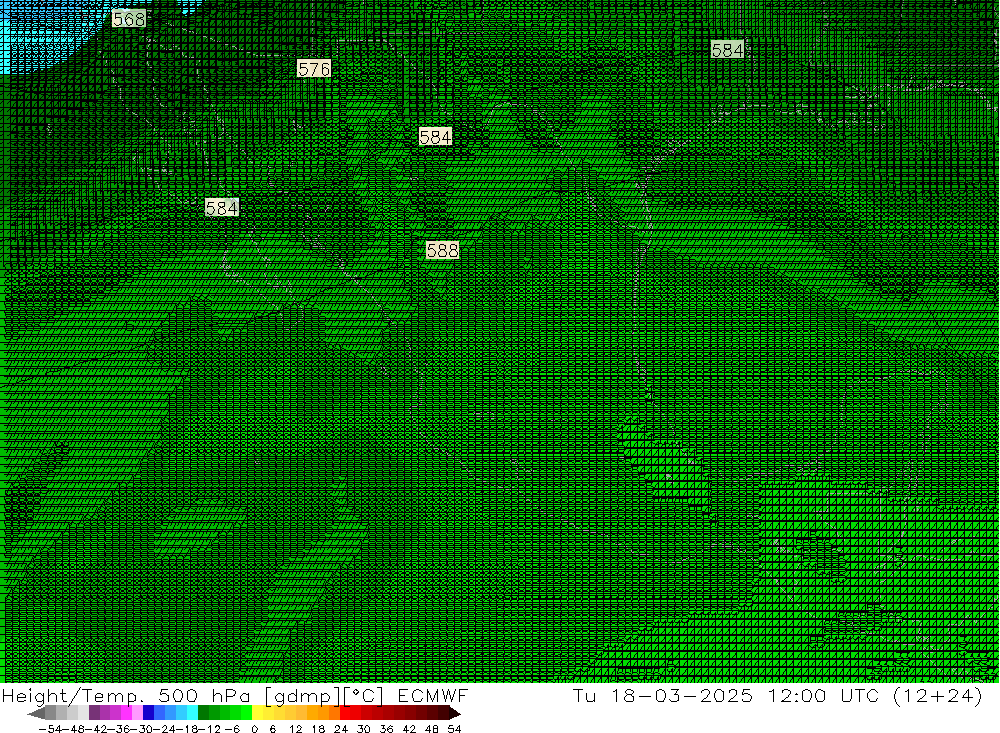Click the '(12+24)' forecast offset text
The image size is (1000, 733).
(938, 695)
